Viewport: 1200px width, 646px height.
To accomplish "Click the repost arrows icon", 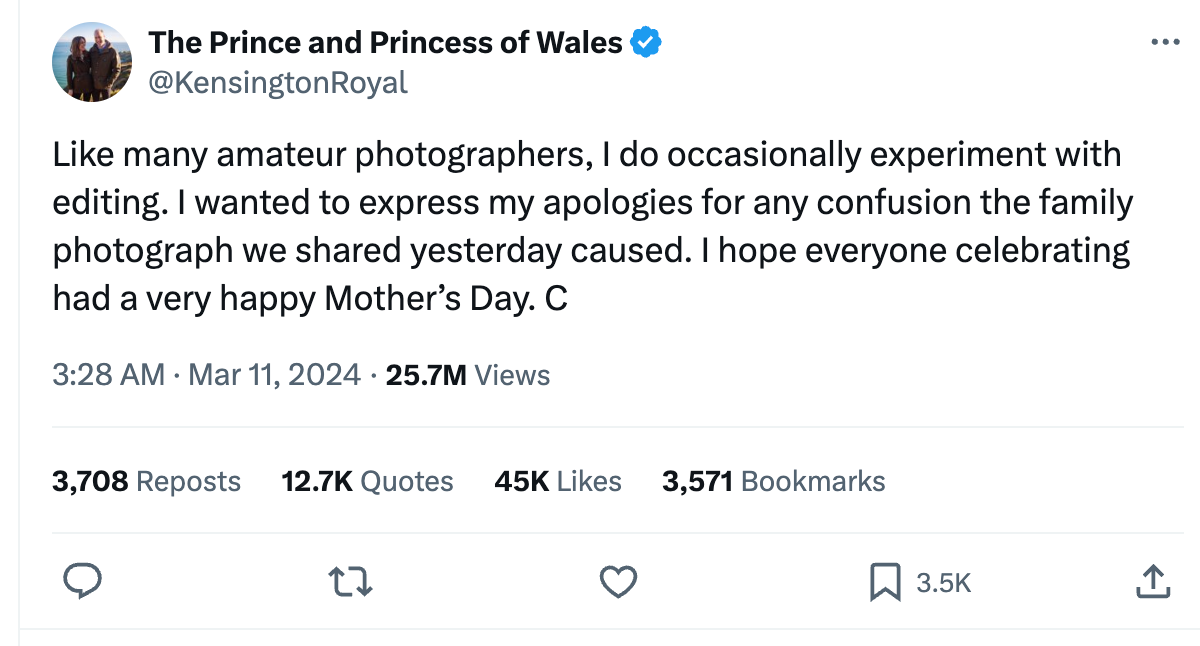I will [353, 581].
